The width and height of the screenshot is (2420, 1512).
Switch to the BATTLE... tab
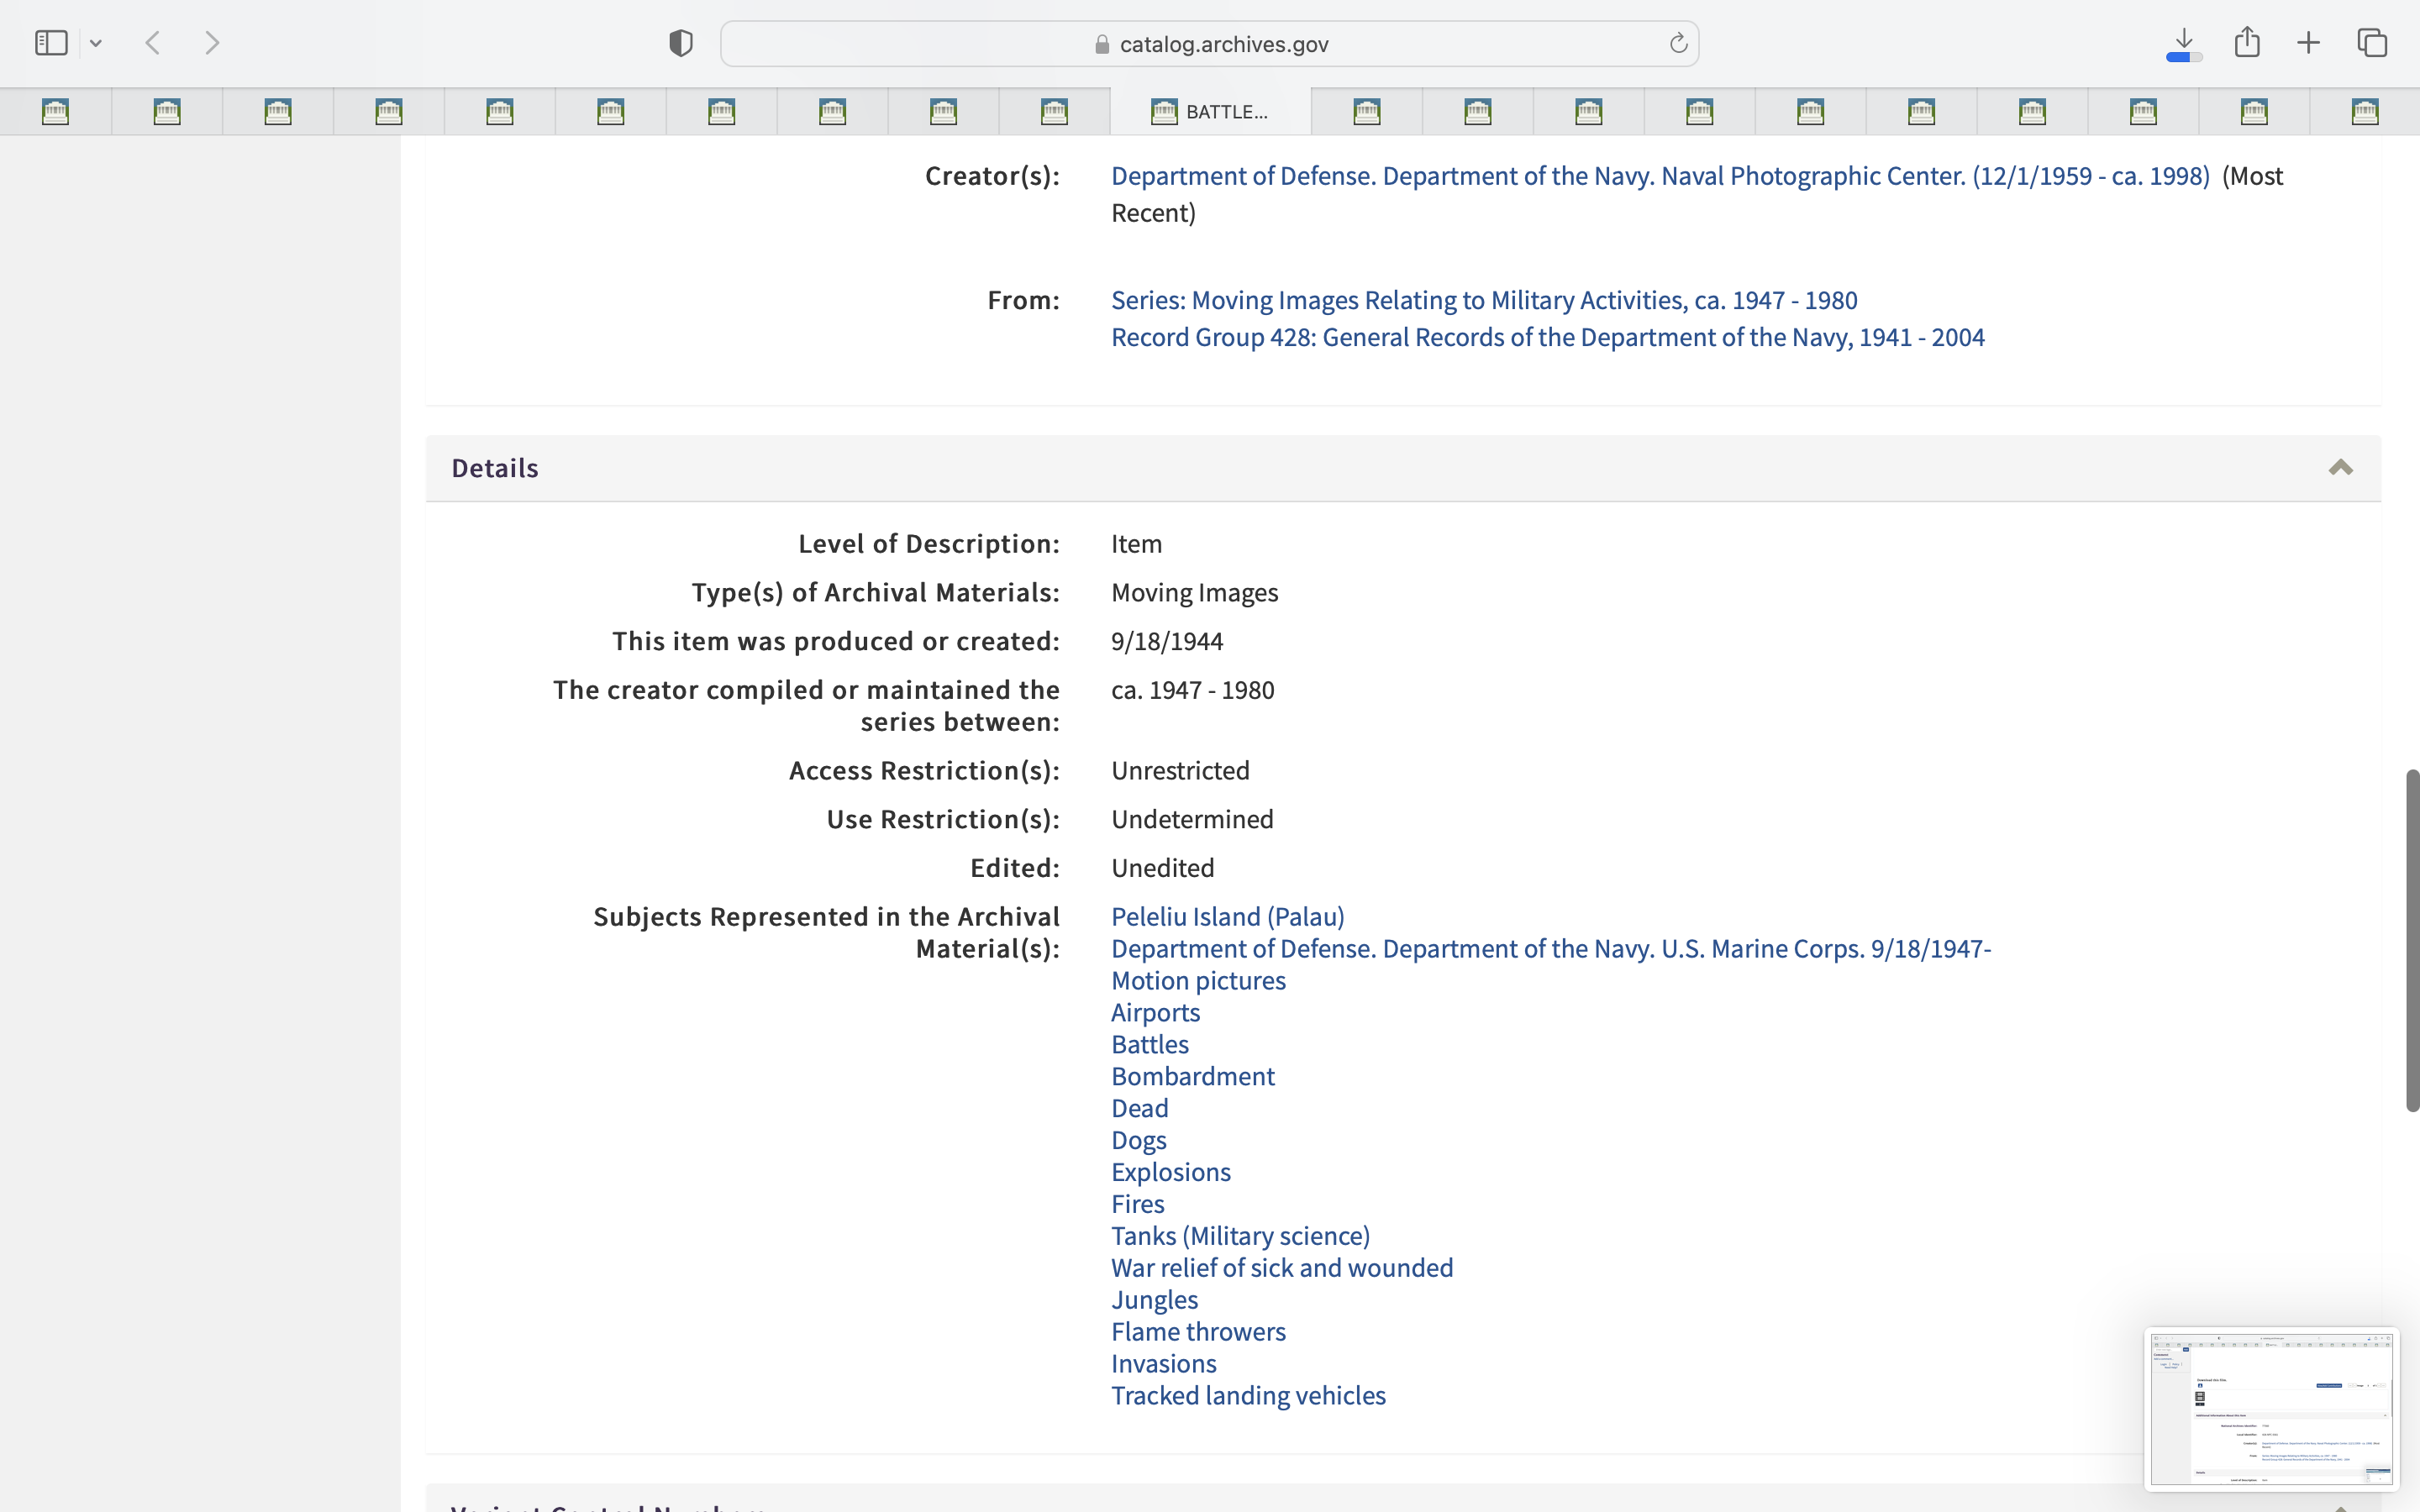(1210, 112)
